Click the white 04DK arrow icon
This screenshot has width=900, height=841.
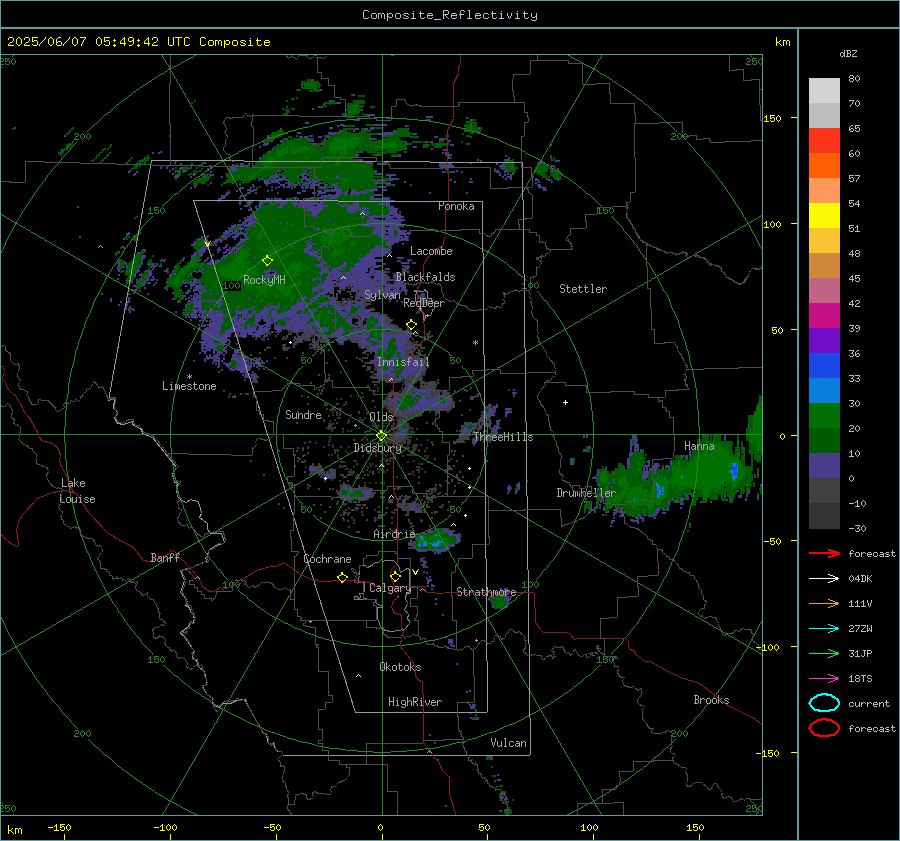[824, 578]
